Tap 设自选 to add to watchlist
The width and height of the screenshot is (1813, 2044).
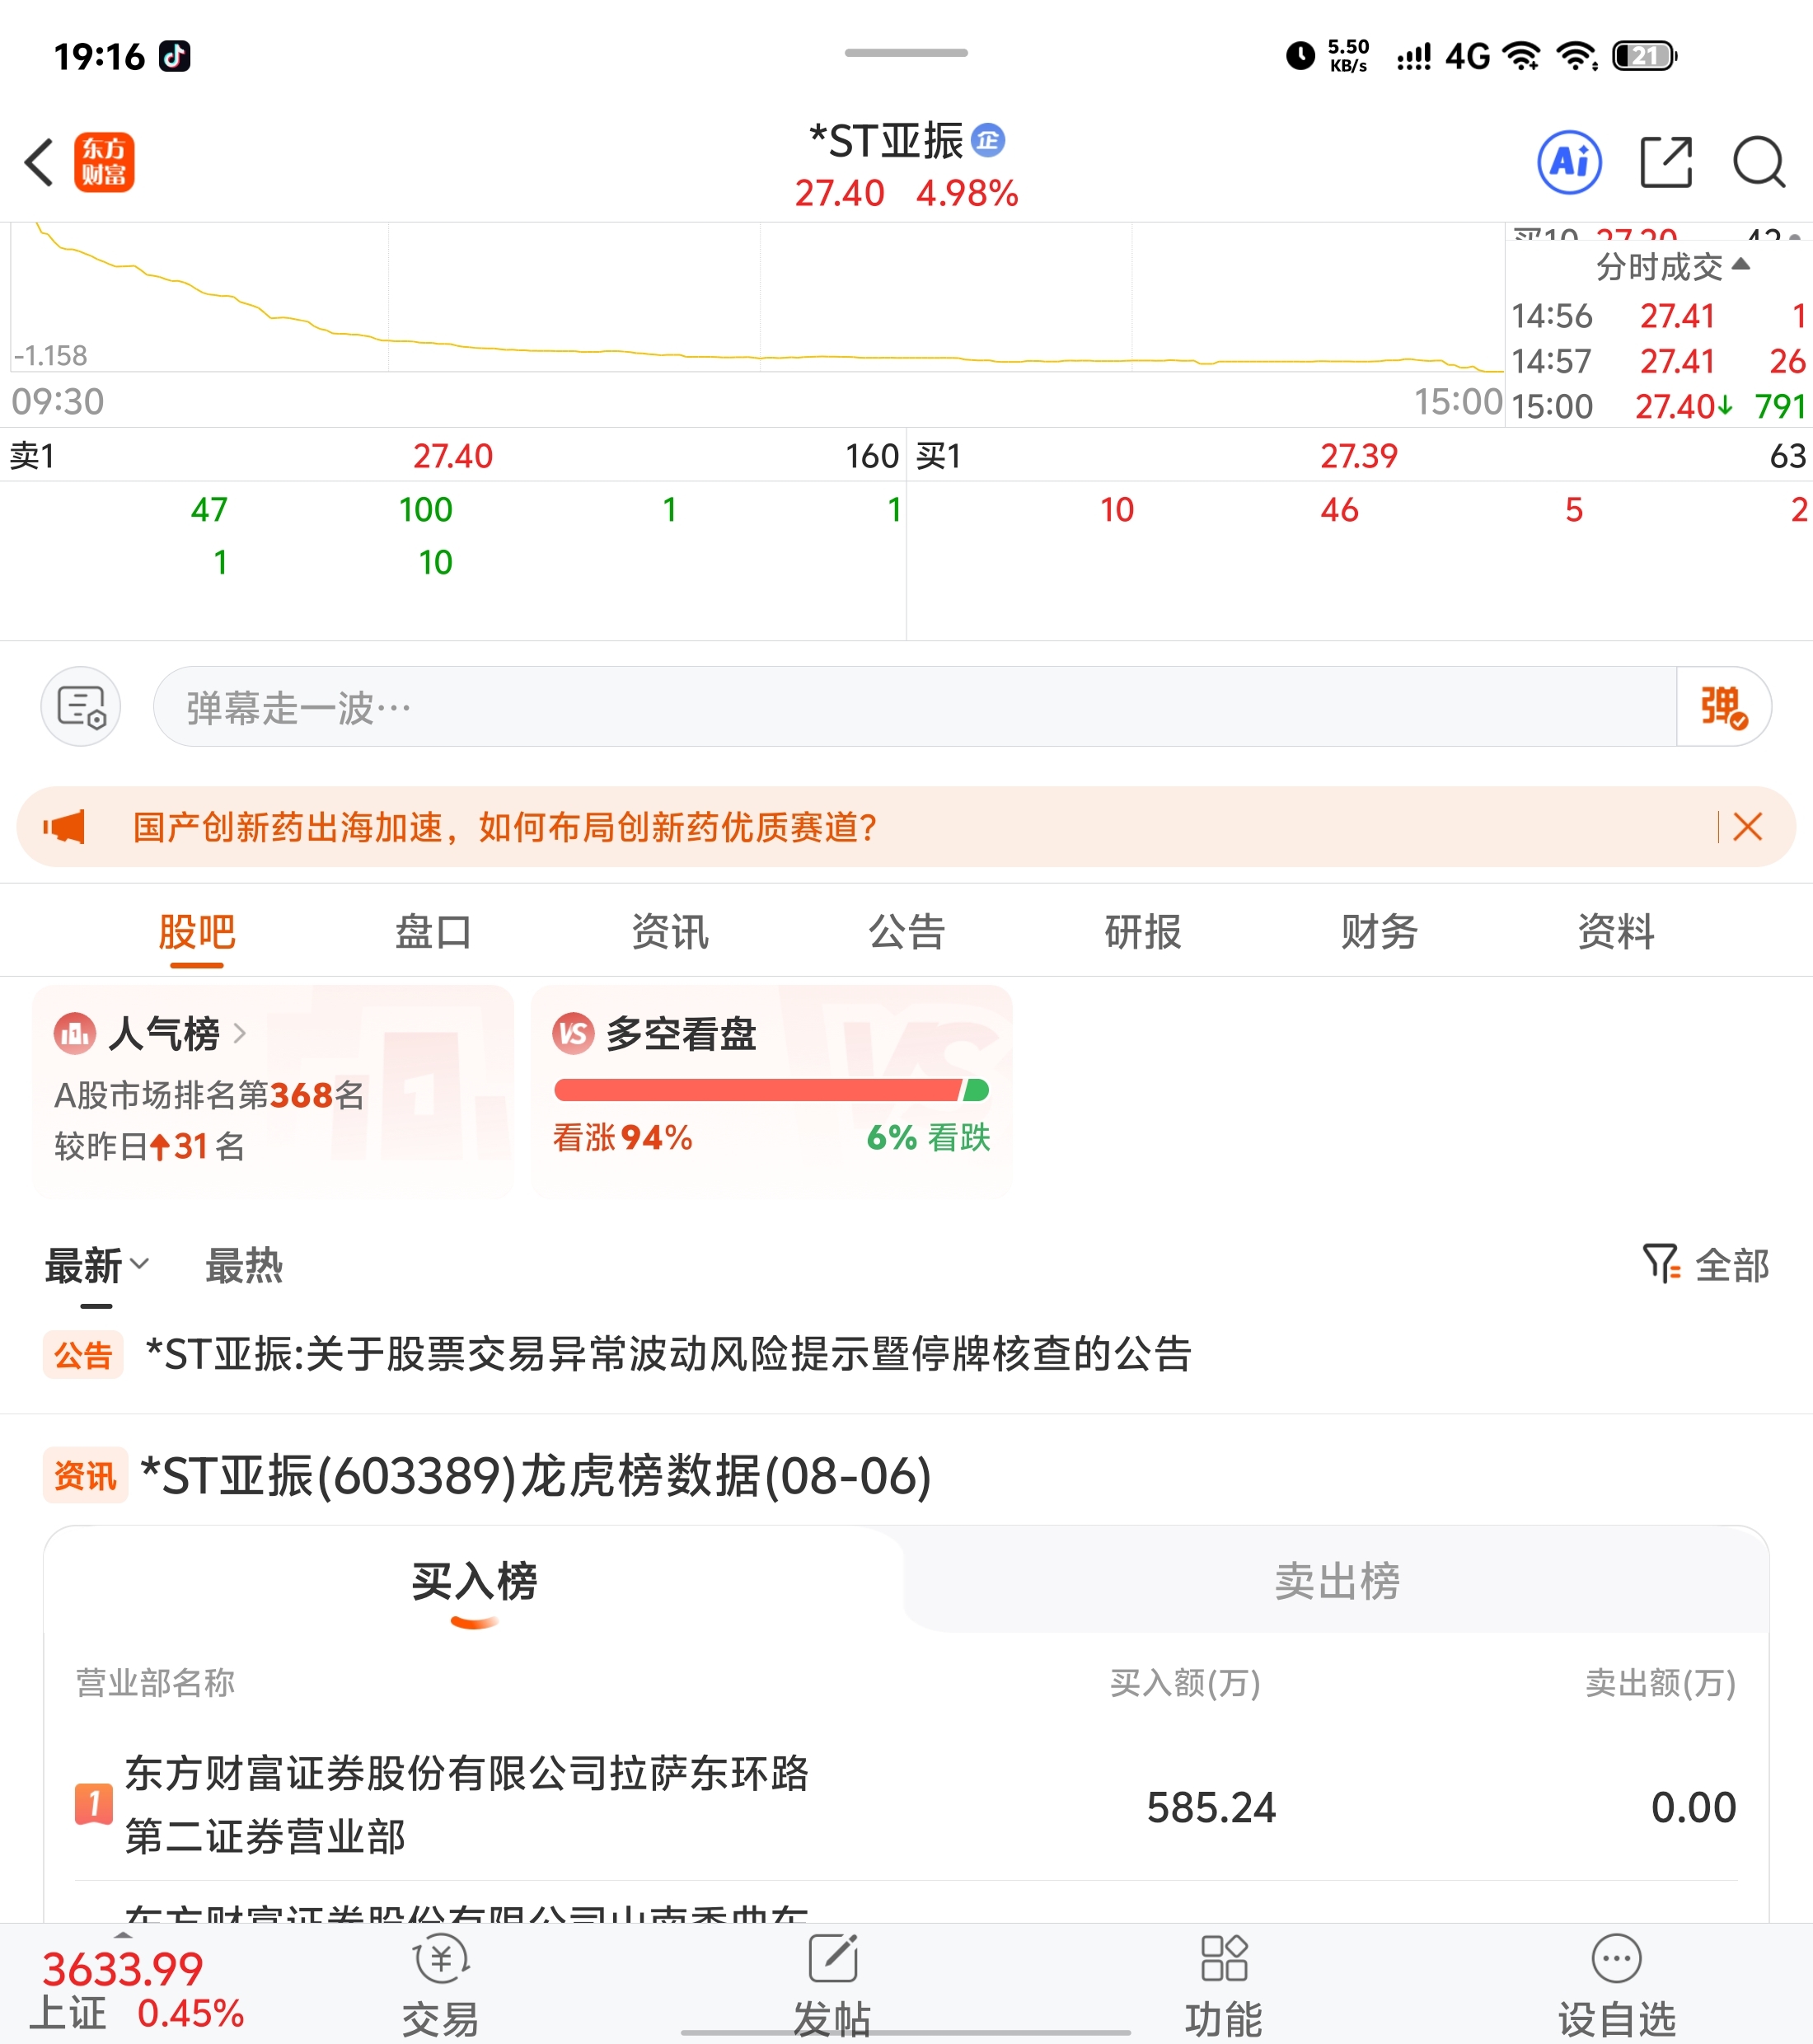[1616, 1985]
